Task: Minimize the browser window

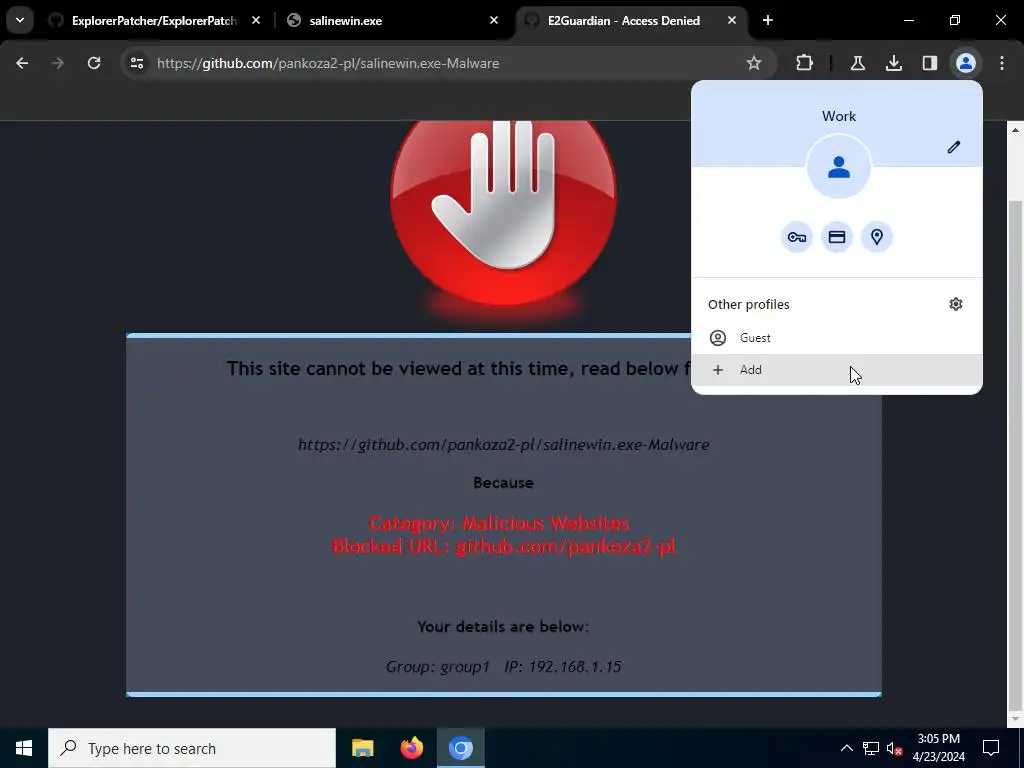Action: pos(908,20)
